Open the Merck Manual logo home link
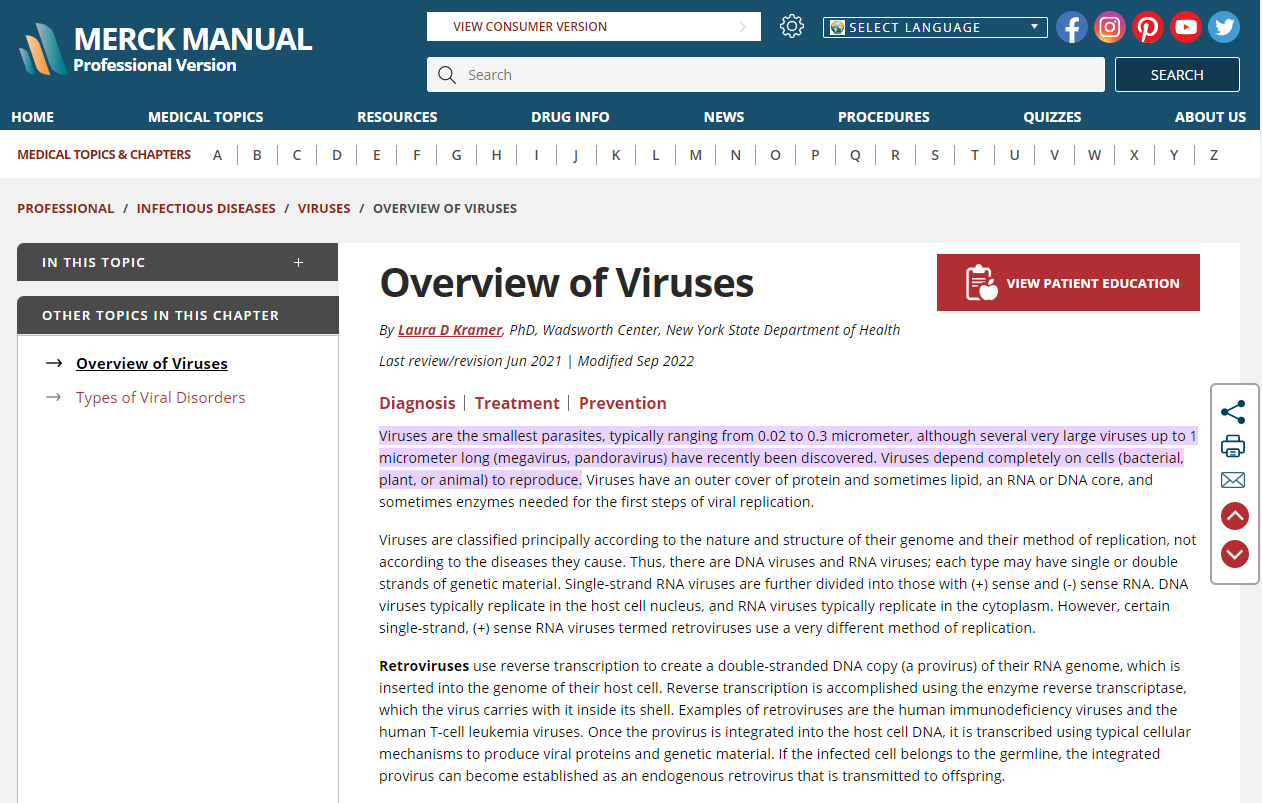The height and width of the screenshot is (803, 1262). click(166, 50)
